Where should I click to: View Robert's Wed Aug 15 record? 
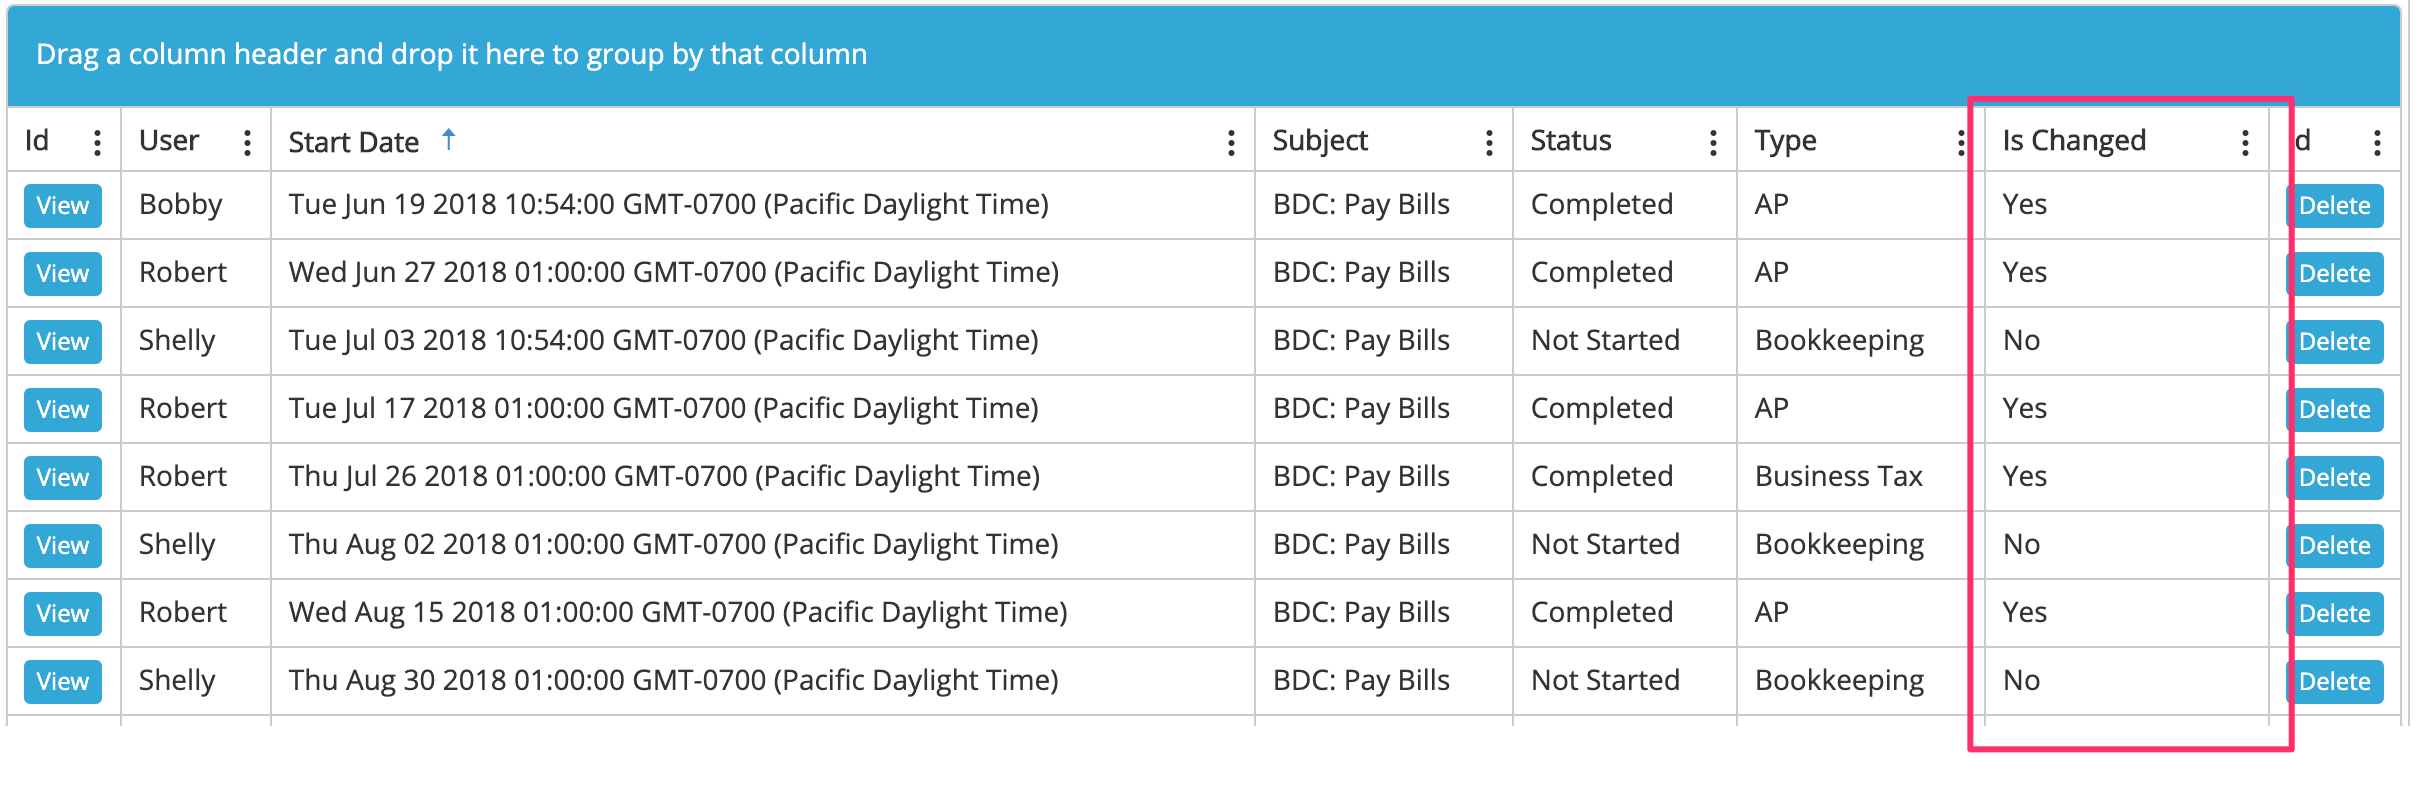tap(63, 614)
